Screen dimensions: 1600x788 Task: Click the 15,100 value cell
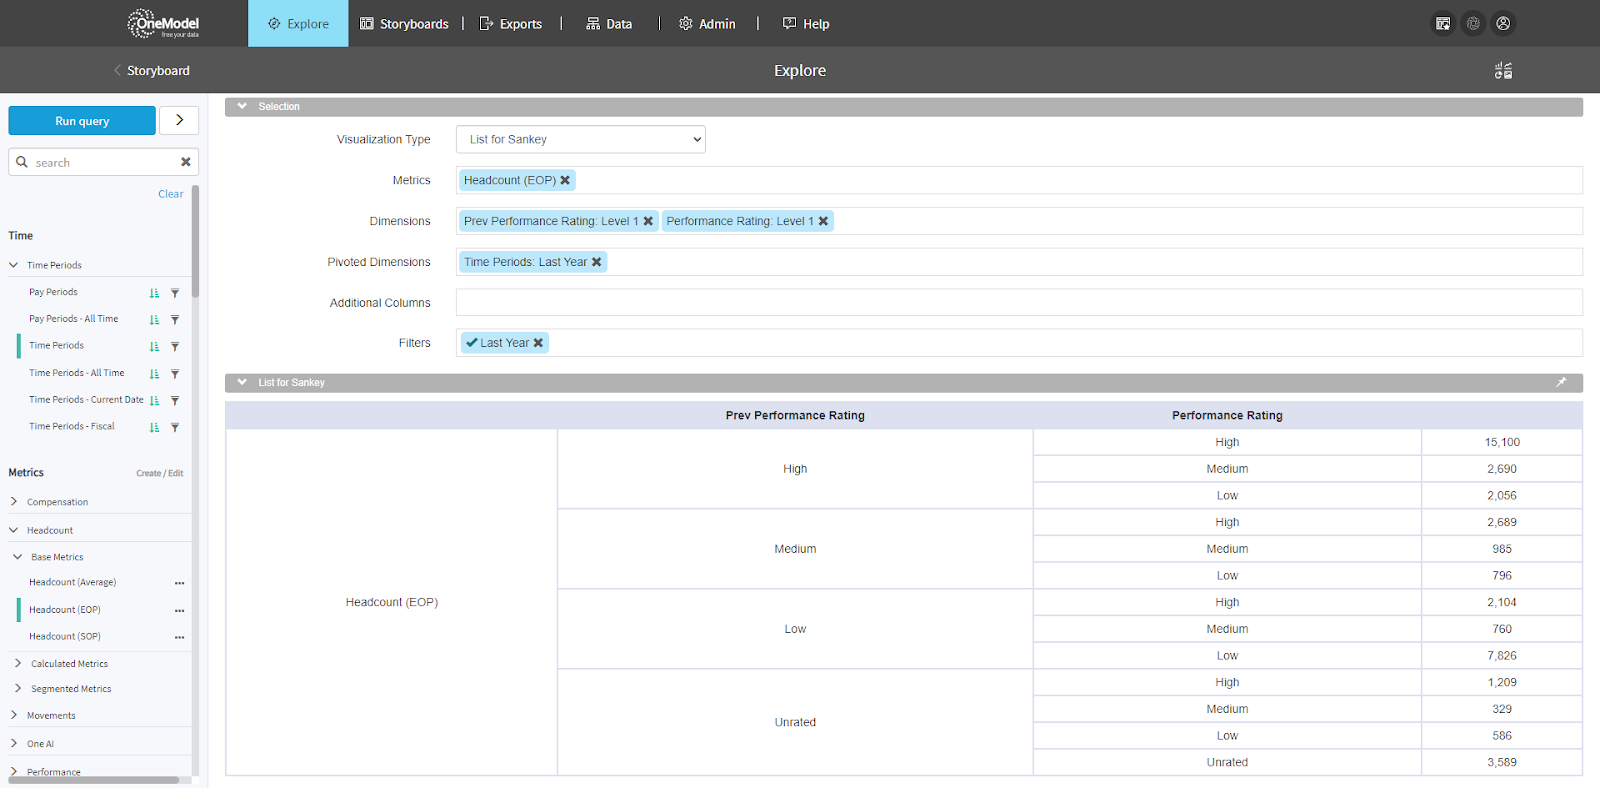(x=1502, y=442)
